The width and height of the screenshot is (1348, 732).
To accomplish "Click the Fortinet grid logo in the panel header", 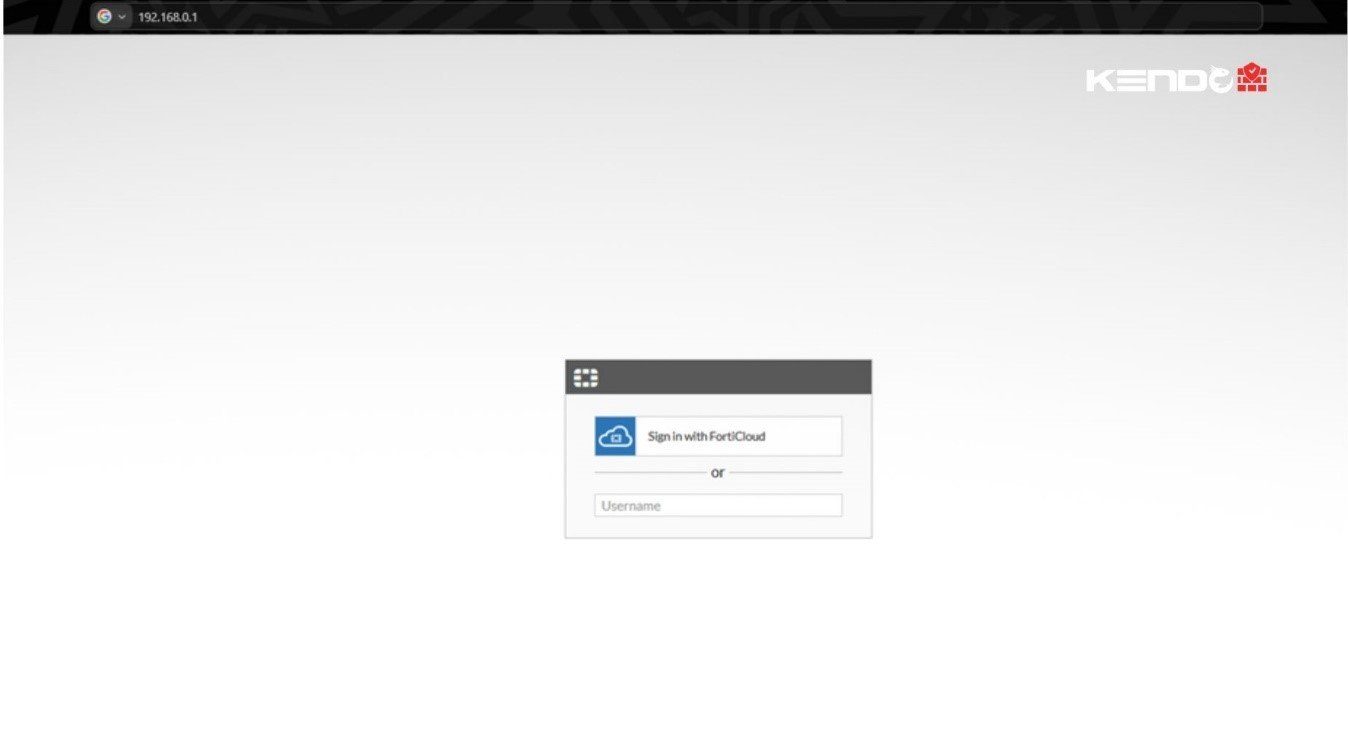I will click(x=585, y=377).
